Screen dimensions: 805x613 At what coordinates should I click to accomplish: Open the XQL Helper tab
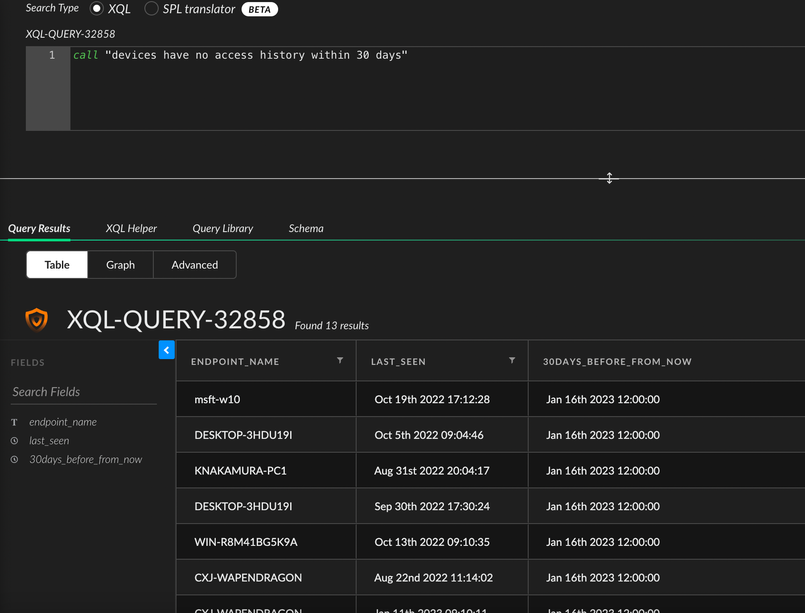click(x=131, y=228)
